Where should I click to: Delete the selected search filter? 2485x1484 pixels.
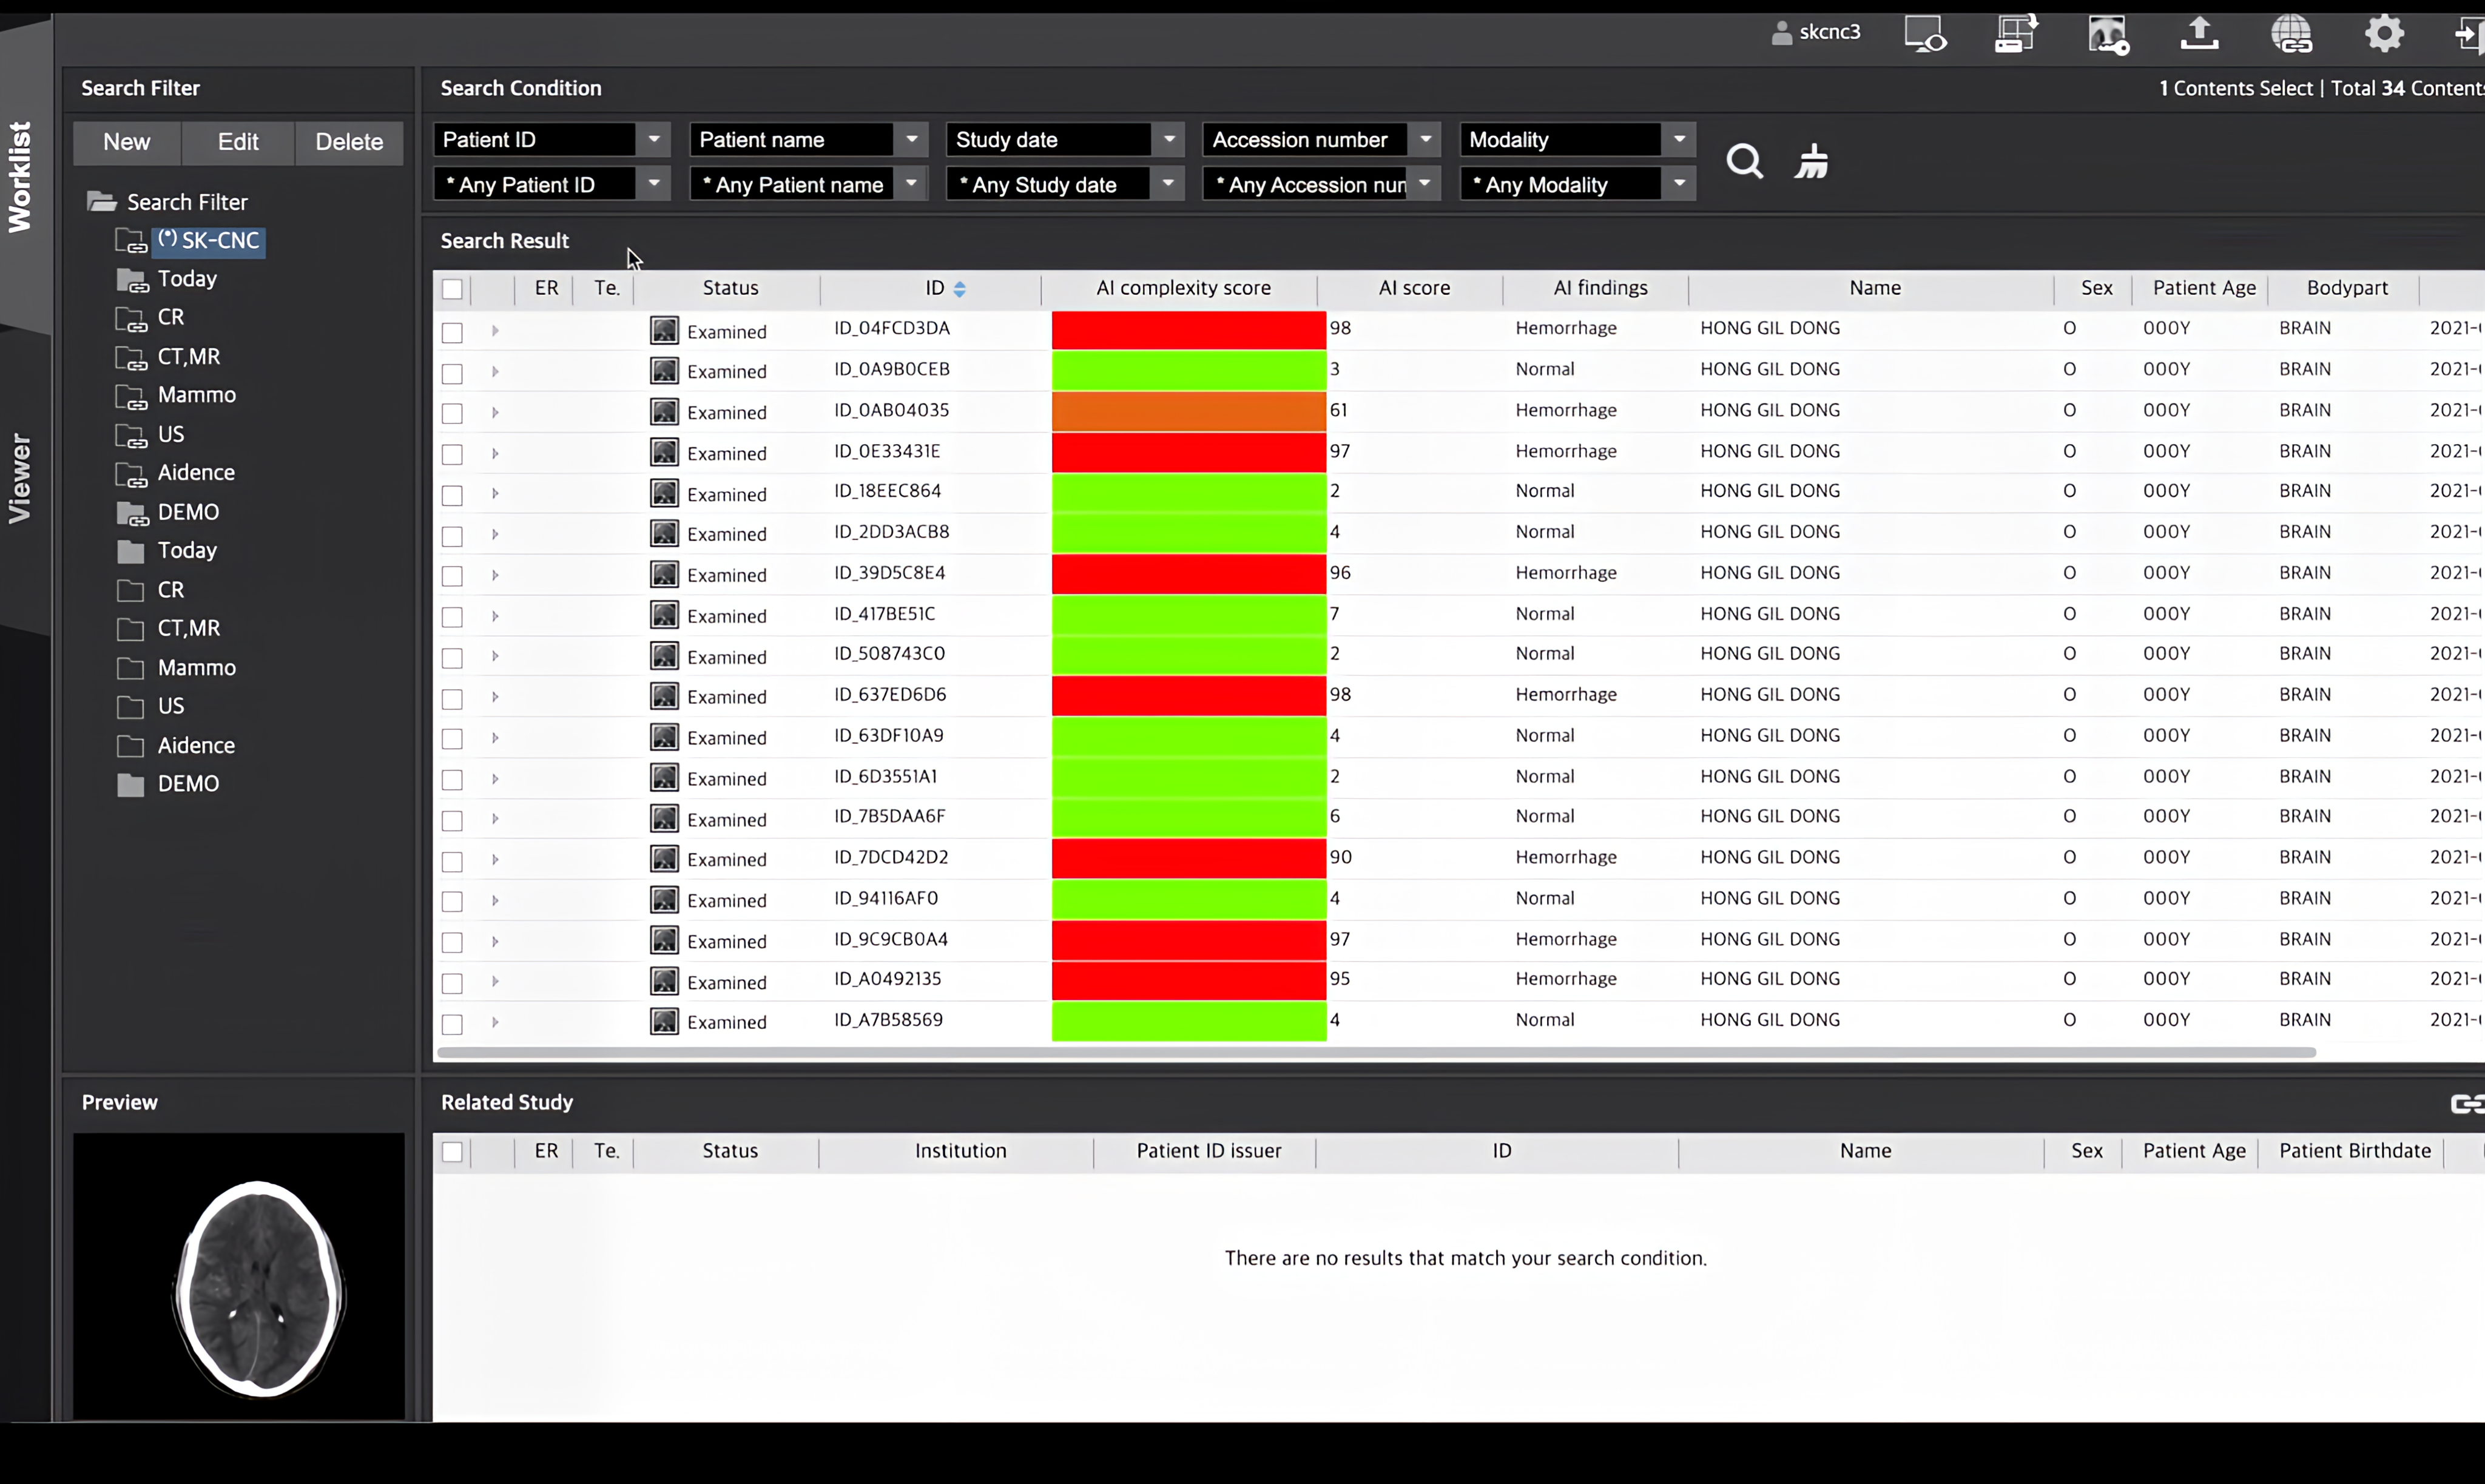(348, 142)
